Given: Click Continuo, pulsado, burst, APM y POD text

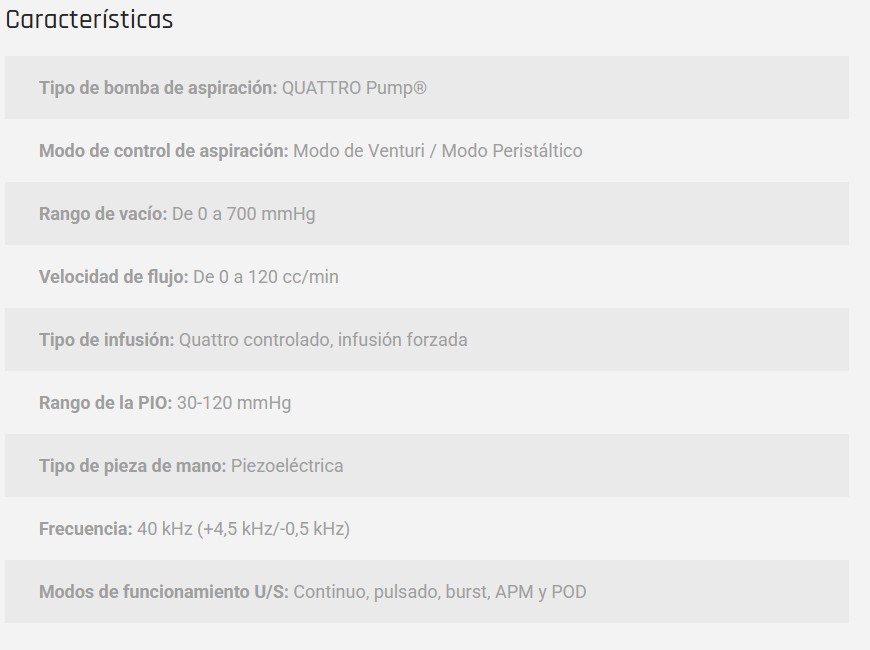Looking at the screenshot, I should 440,592.
